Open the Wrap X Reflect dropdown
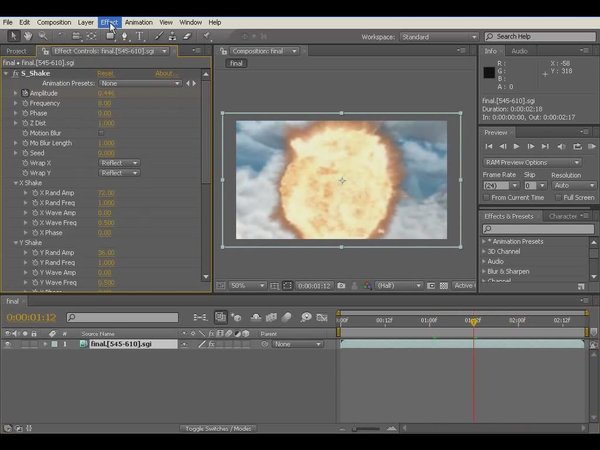 [x=119, y=163]
